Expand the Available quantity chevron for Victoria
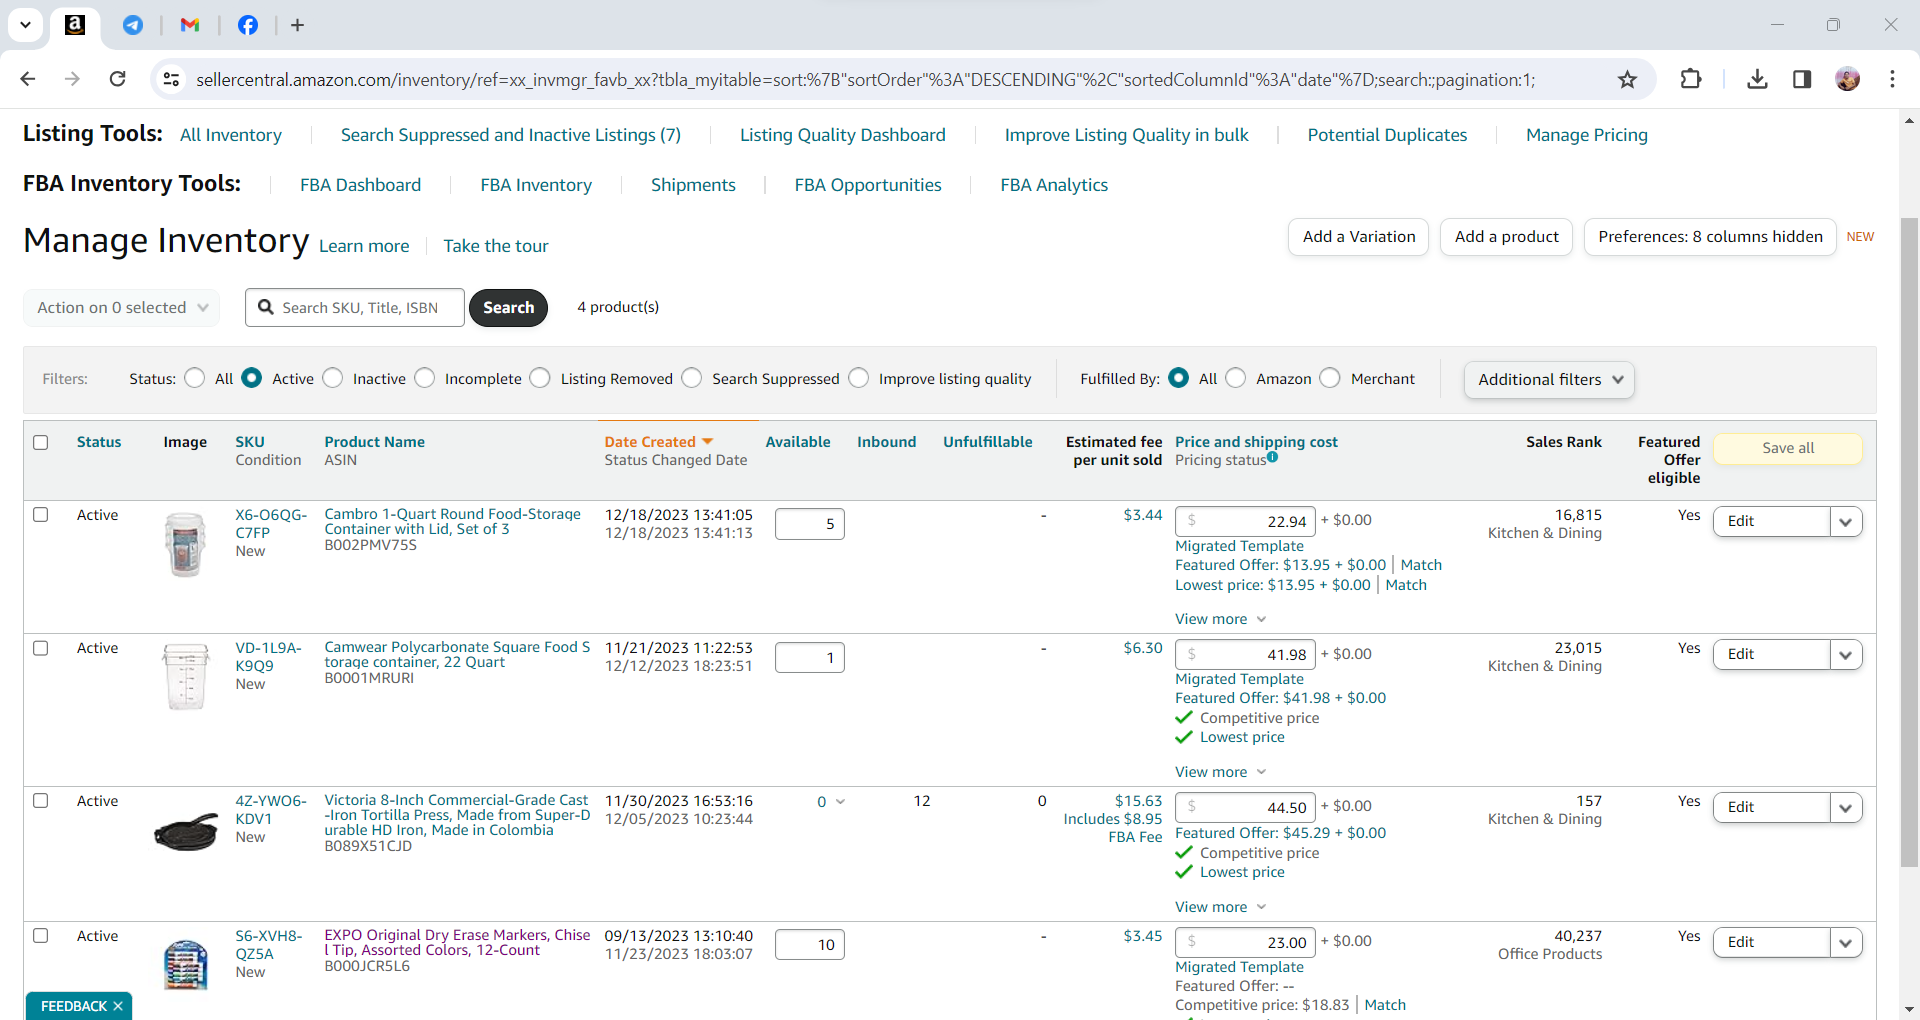The width and height of the screenshot is (1920, 1020). coord(840,802)
